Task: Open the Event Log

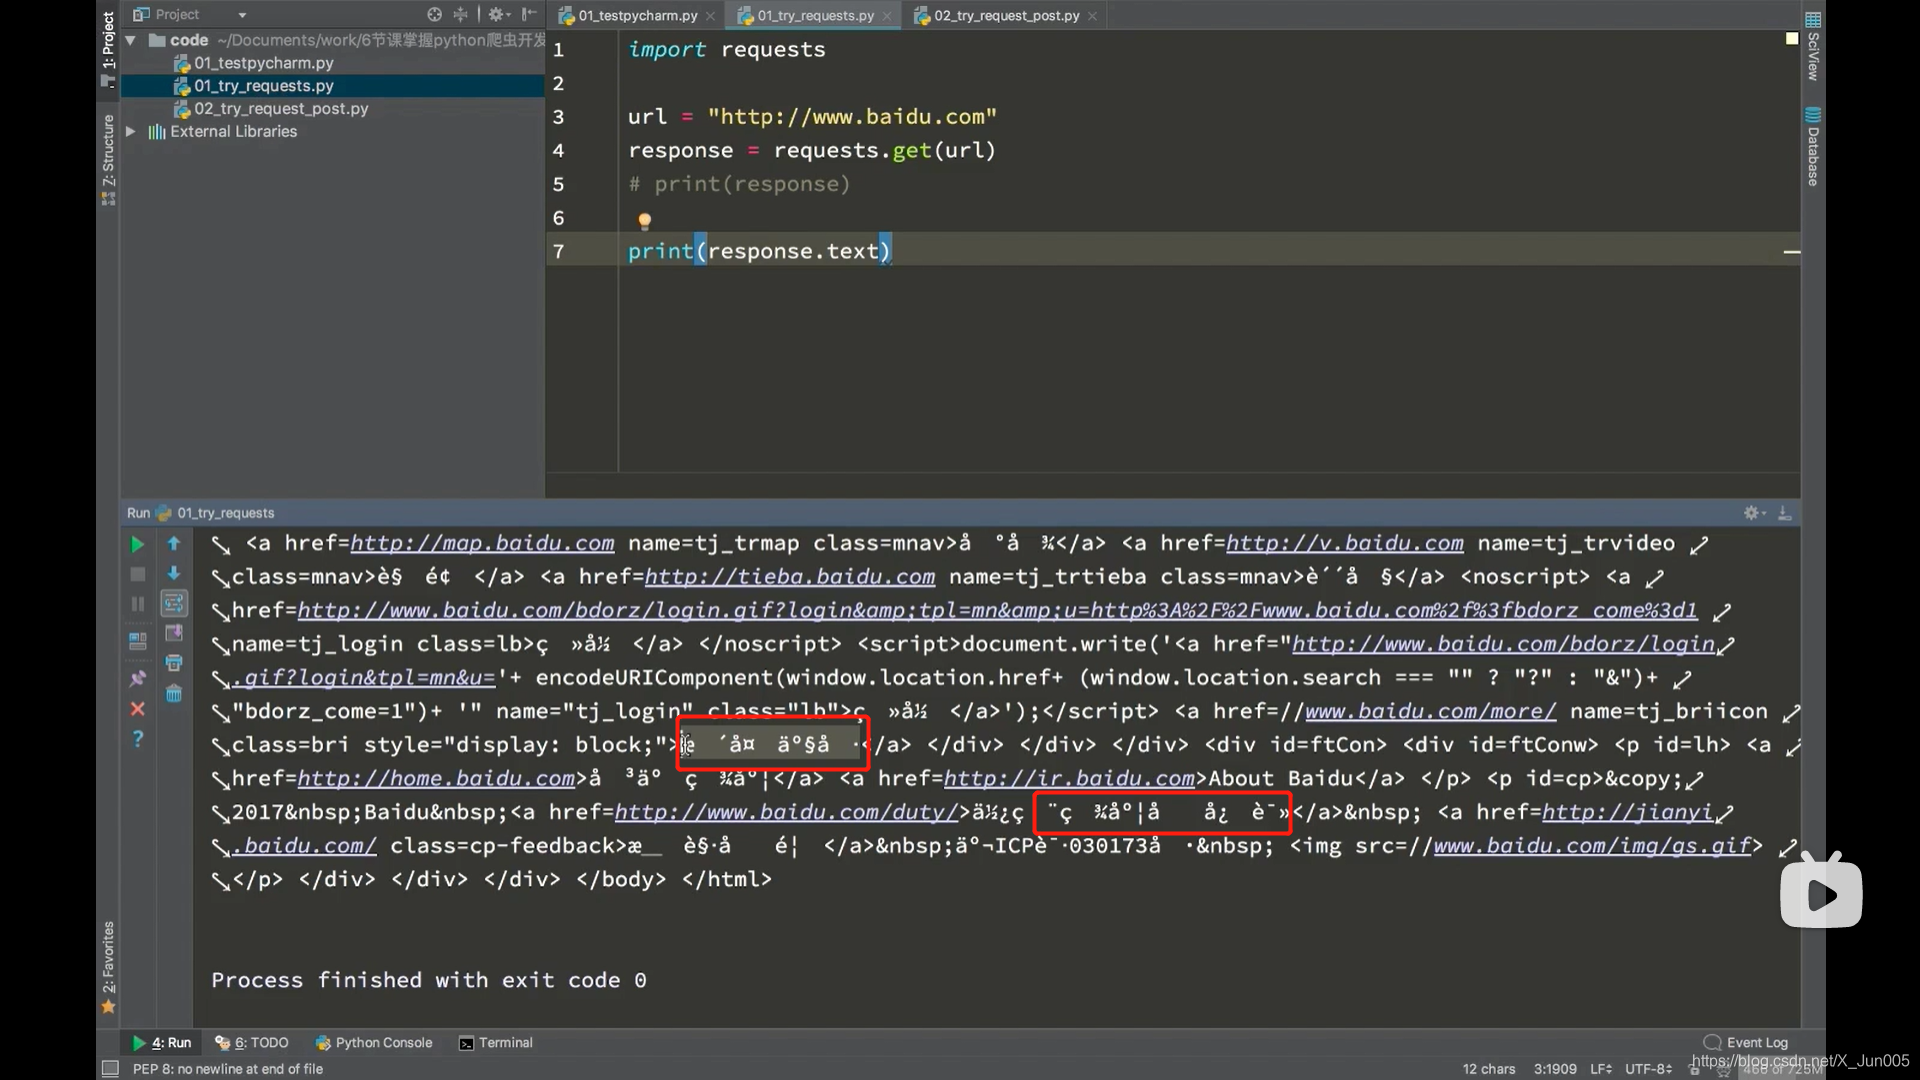Action: [x=1746, y=1042]
